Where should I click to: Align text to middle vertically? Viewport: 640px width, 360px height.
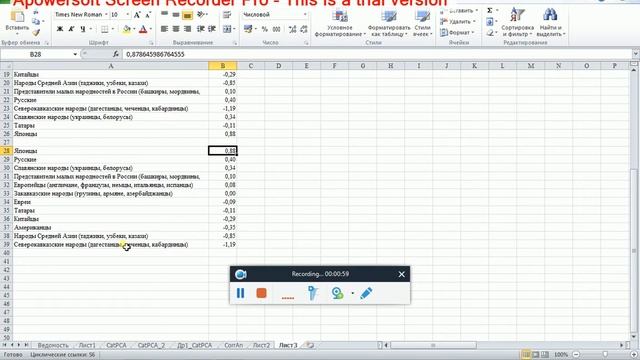pyautogui.click(x=176, y=15)
